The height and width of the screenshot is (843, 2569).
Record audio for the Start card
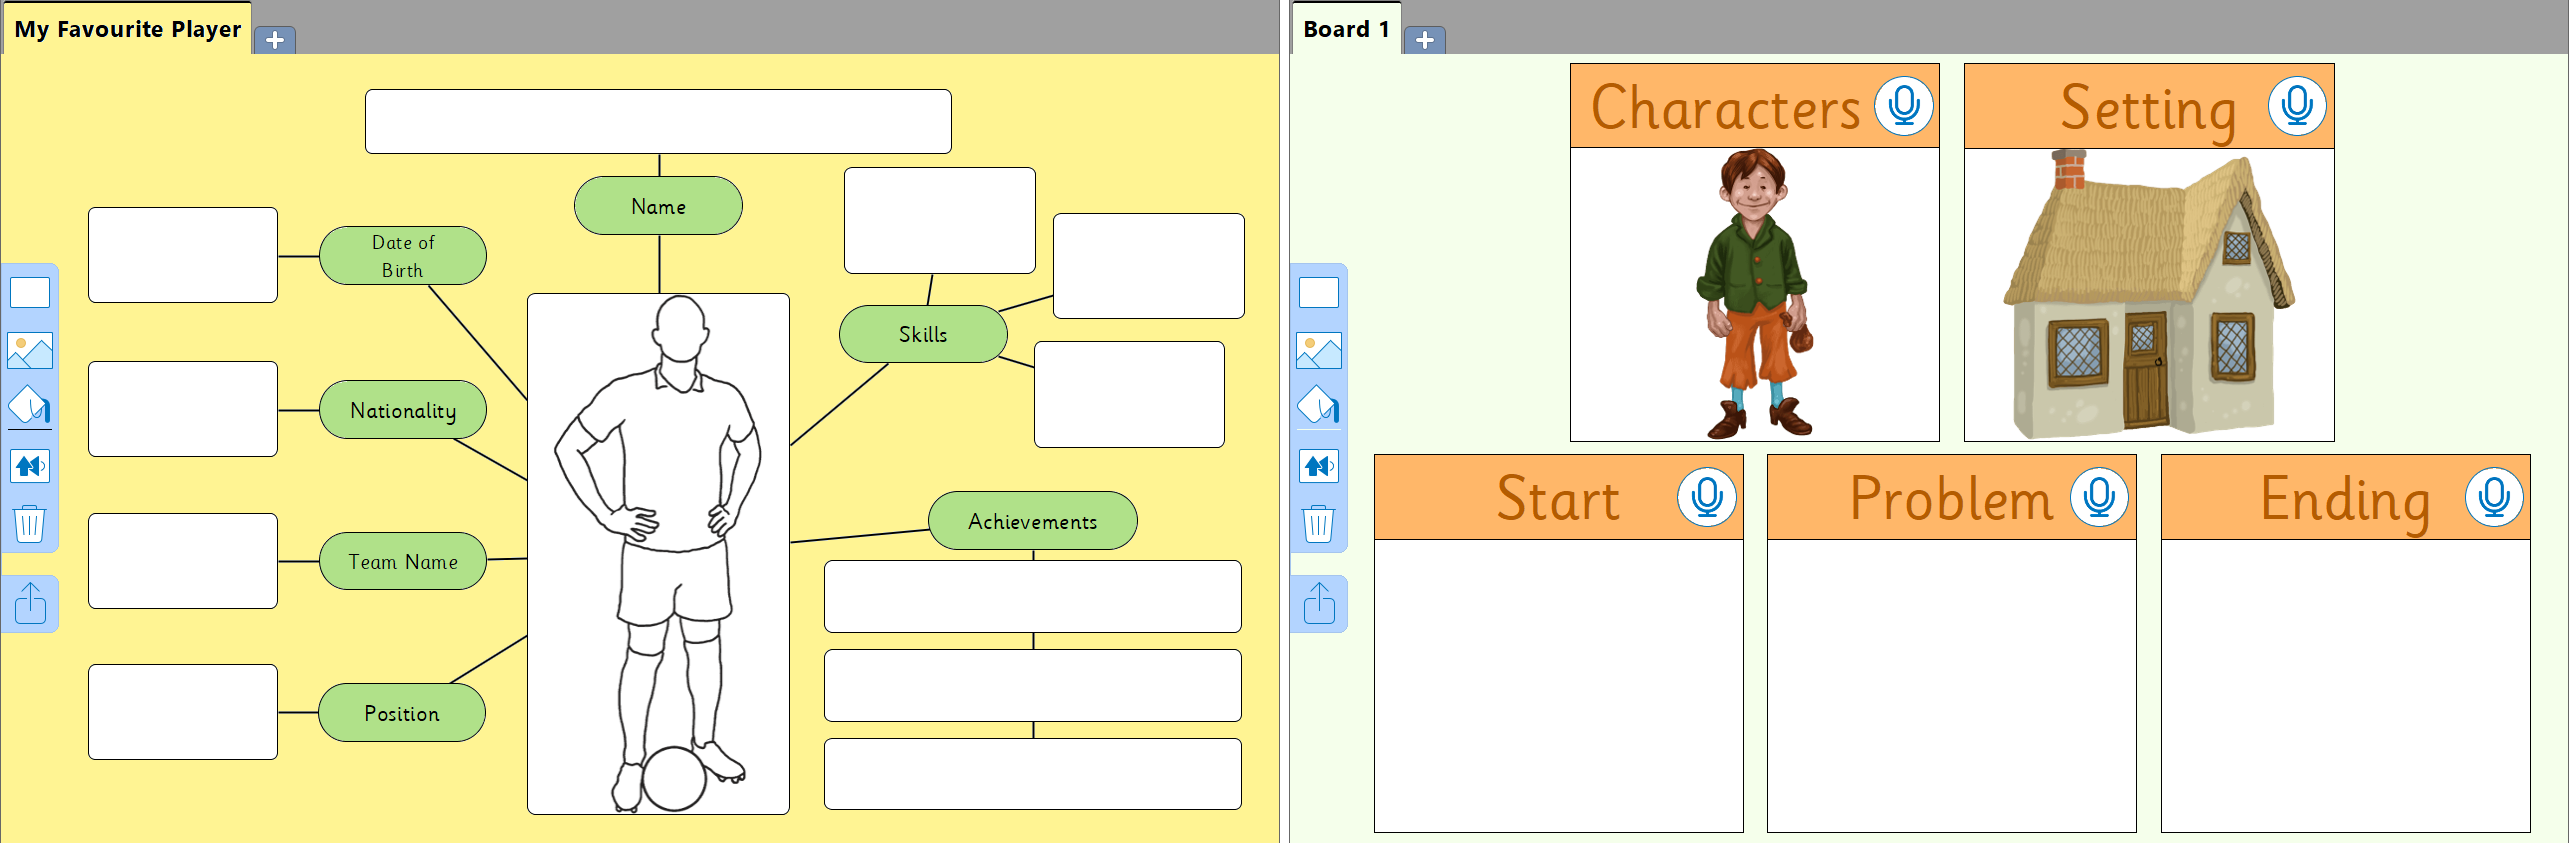point(1706,497)
